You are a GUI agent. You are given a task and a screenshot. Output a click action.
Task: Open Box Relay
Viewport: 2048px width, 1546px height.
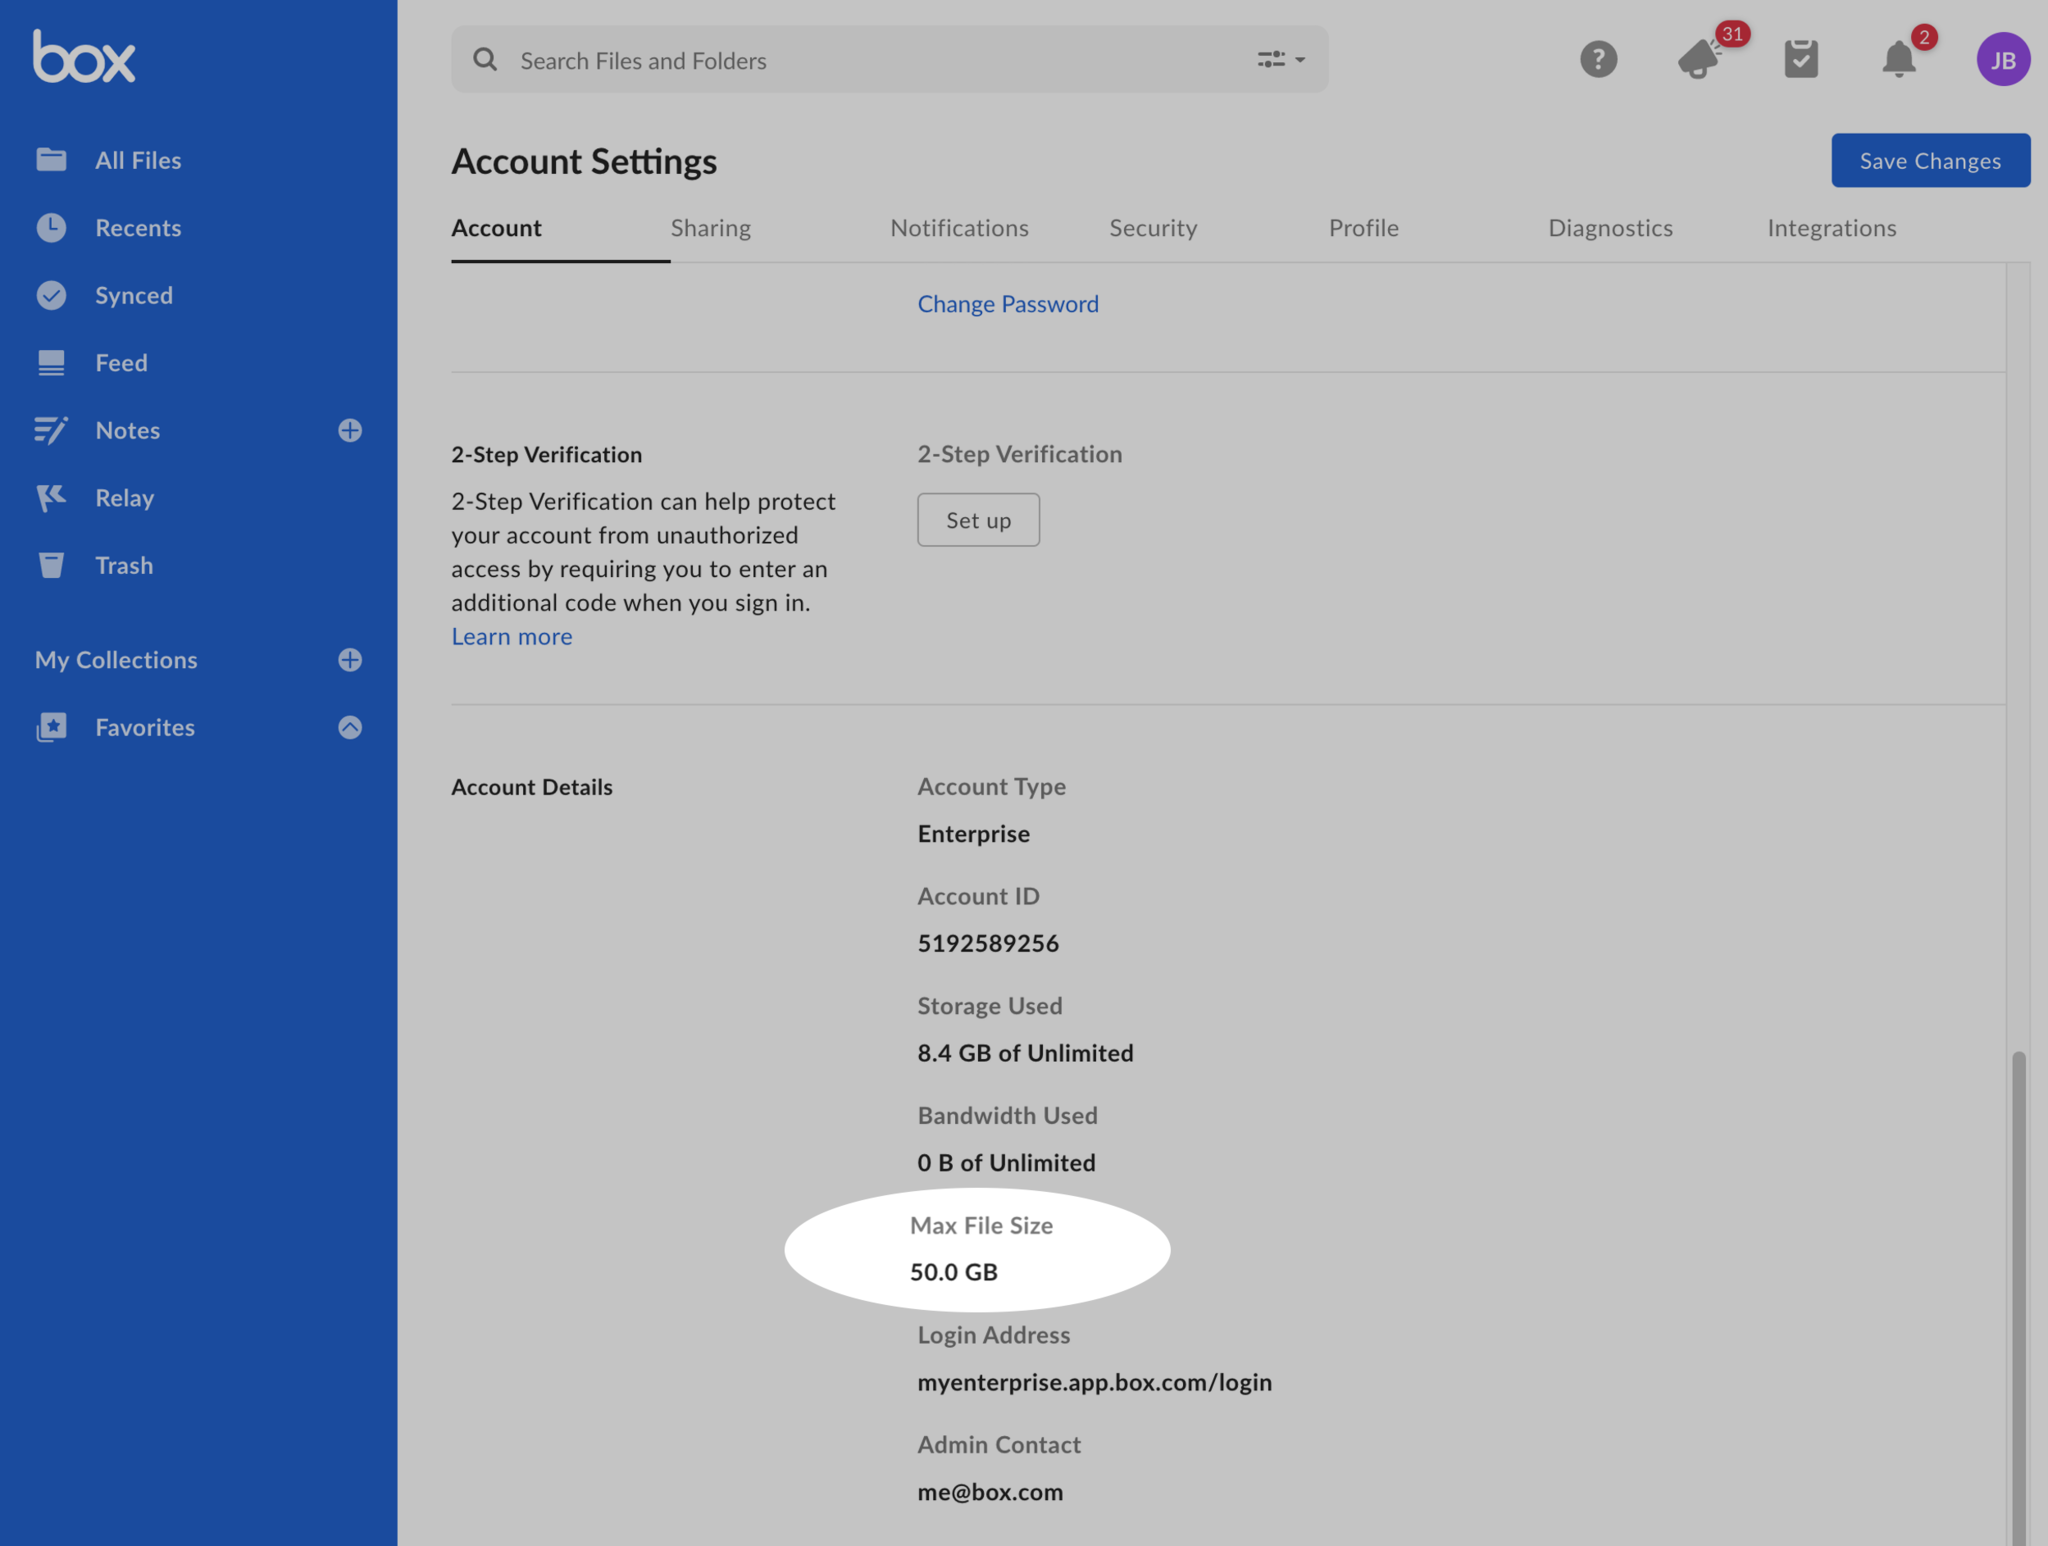[124, 497]
